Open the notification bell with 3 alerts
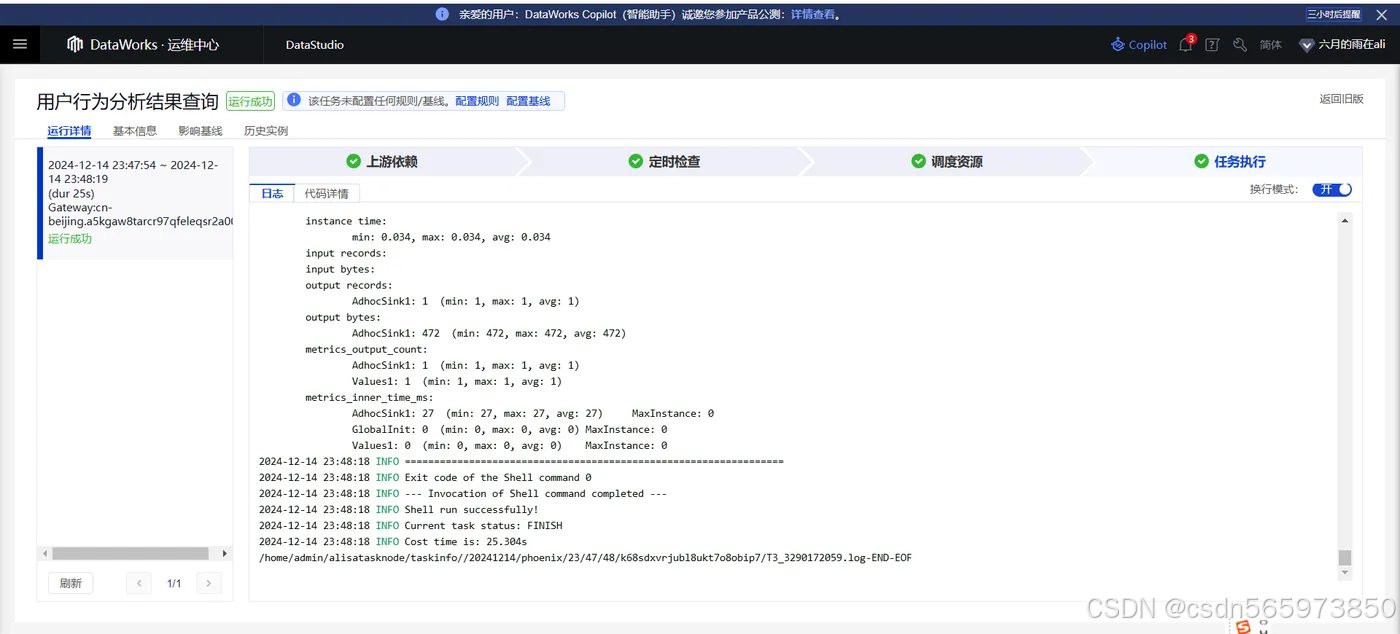 pyautogui.click(x=1185, y=44)
